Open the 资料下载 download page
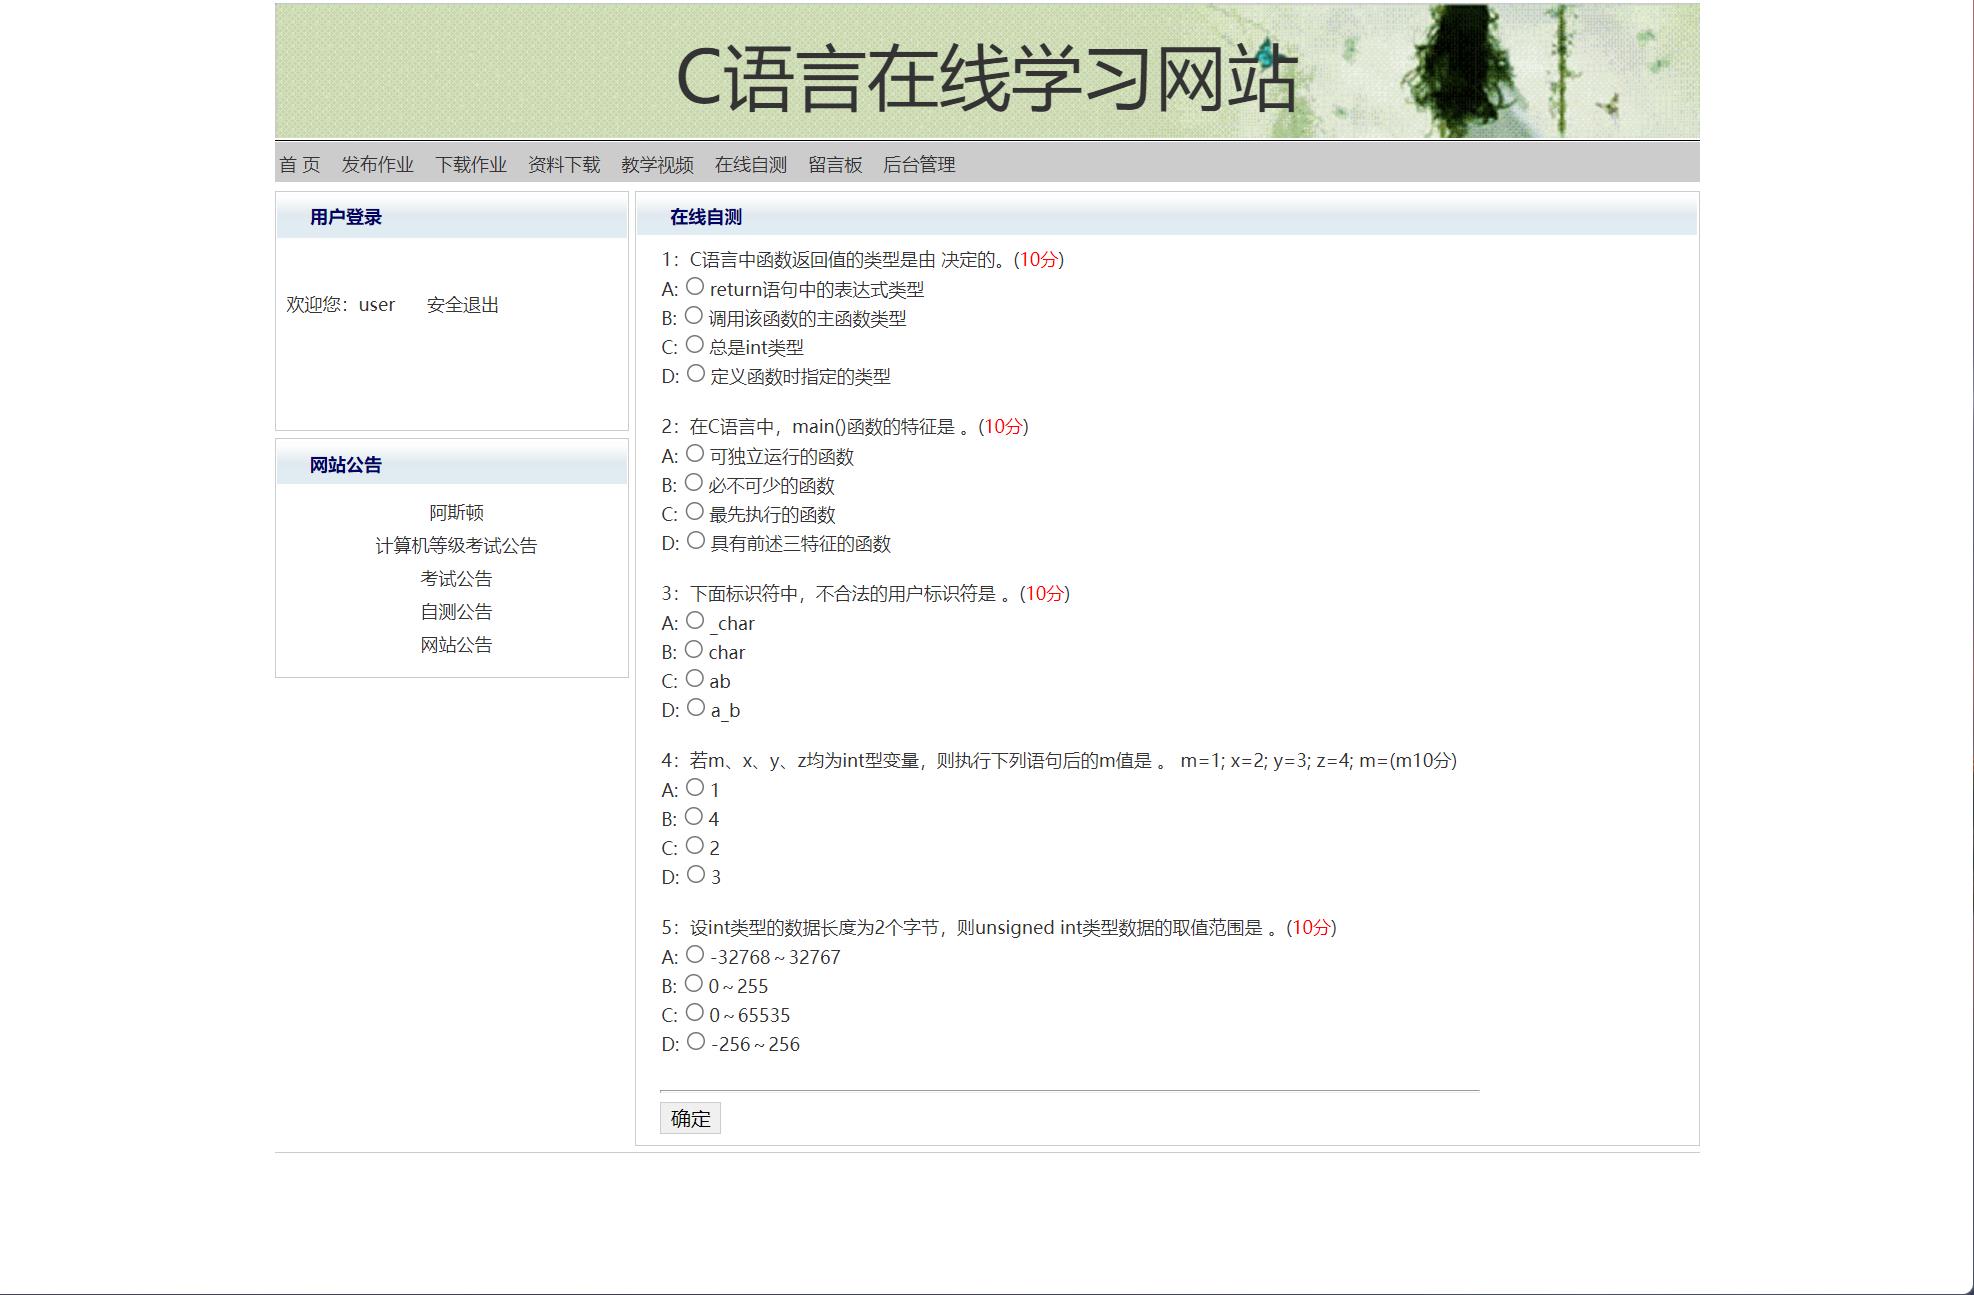Viewport: 1974px width, 1295px height. (x=563, y=164)
